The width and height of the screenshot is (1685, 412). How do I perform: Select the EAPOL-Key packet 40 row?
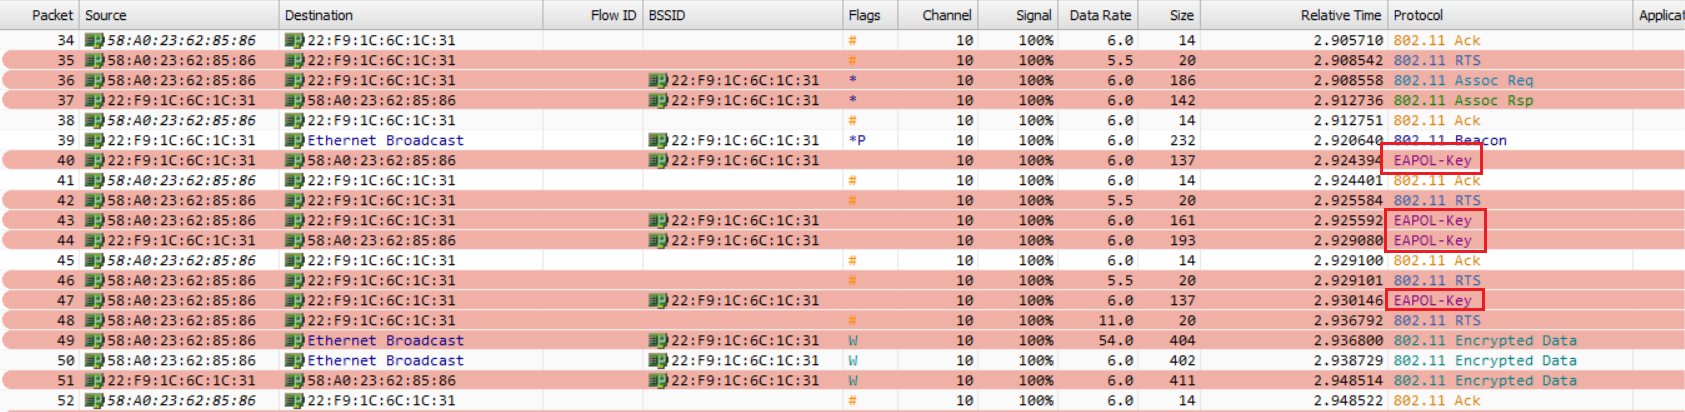pos(842,160)
